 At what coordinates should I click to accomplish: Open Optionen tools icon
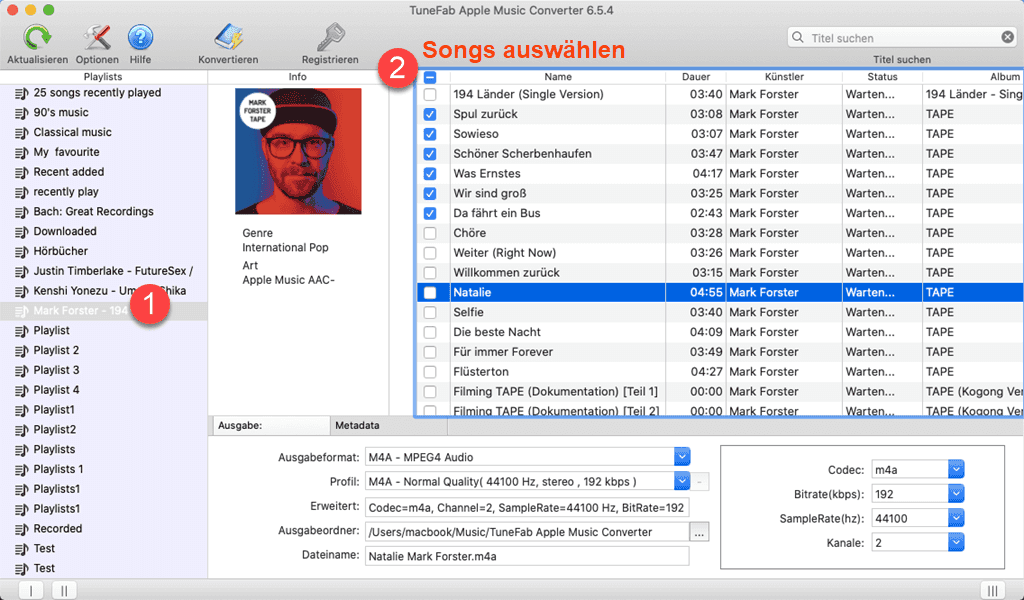97,39
